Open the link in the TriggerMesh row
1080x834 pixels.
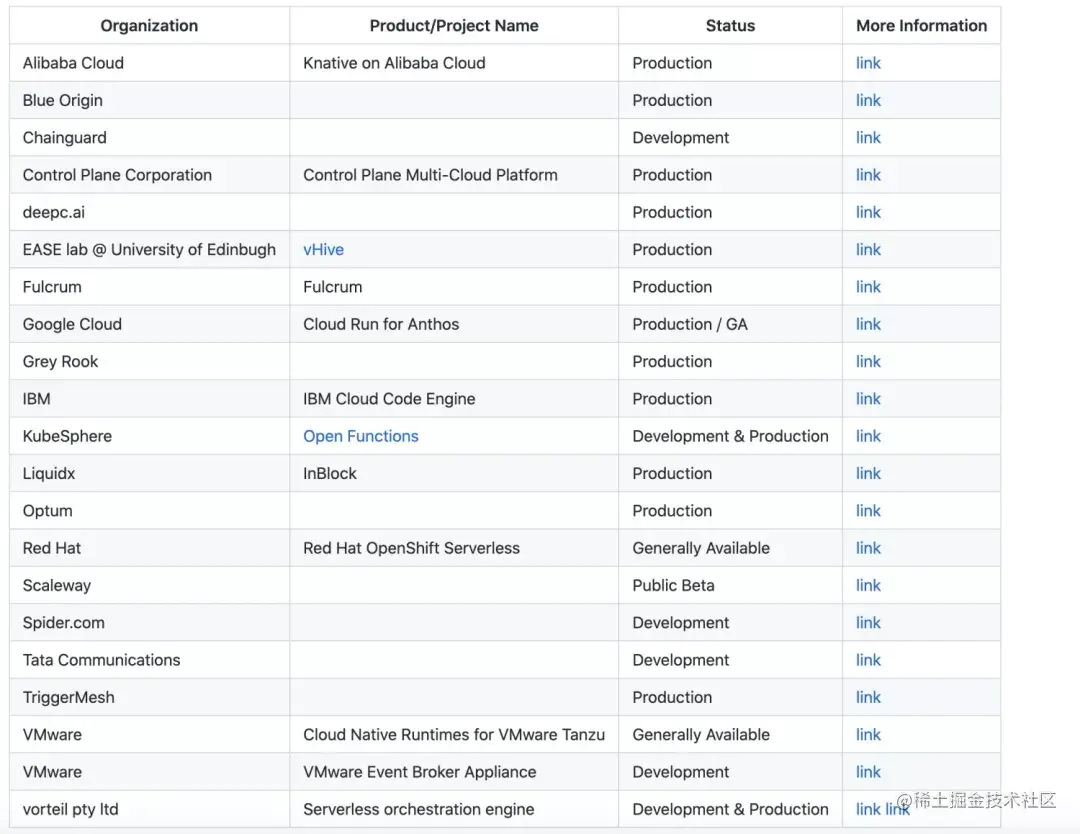pyautogui.click(x=868, y=697)
